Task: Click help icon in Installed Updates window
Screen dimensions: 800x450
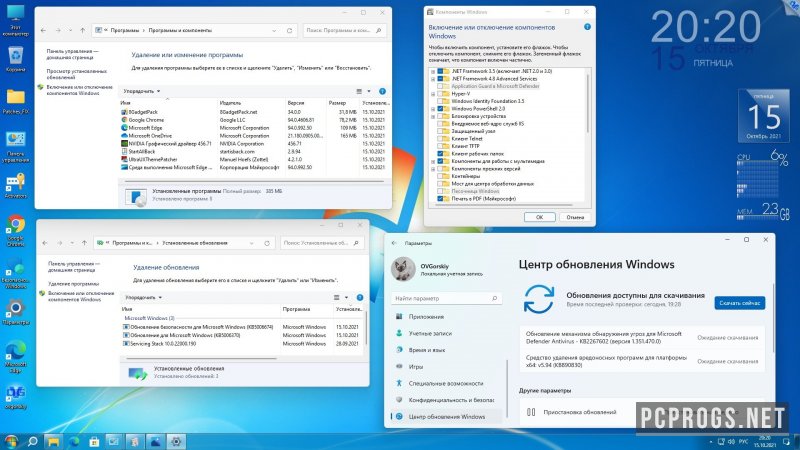Action: point(360,297)
